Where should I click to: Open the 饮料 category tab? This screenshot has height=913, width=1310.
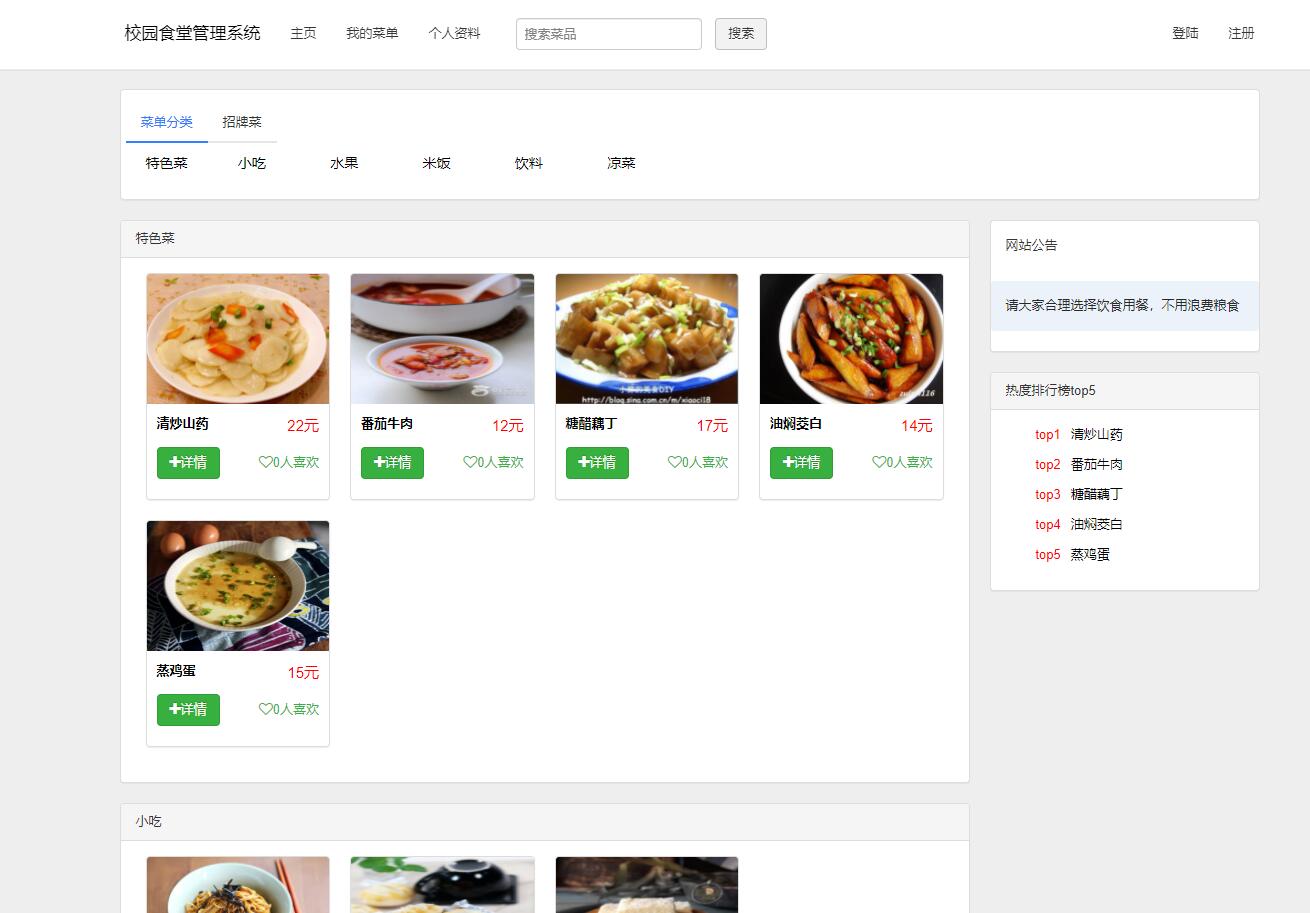point(528,163)
